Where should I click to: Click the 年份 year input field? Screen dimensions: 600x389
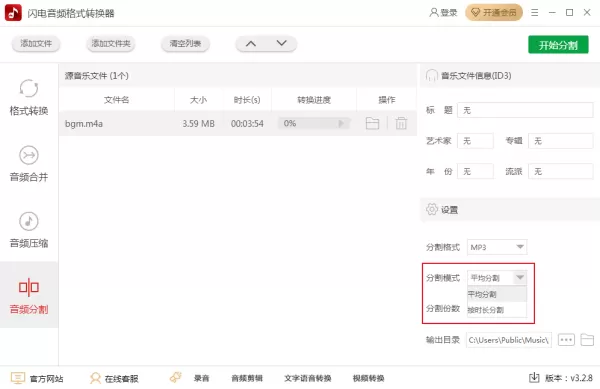click(x=475, y=171)
